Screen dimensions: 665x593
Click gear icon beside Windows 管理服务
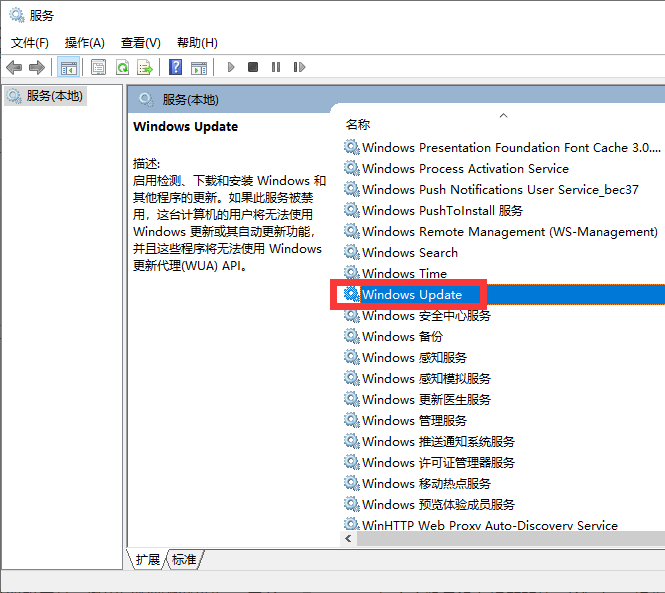[352, 420]
